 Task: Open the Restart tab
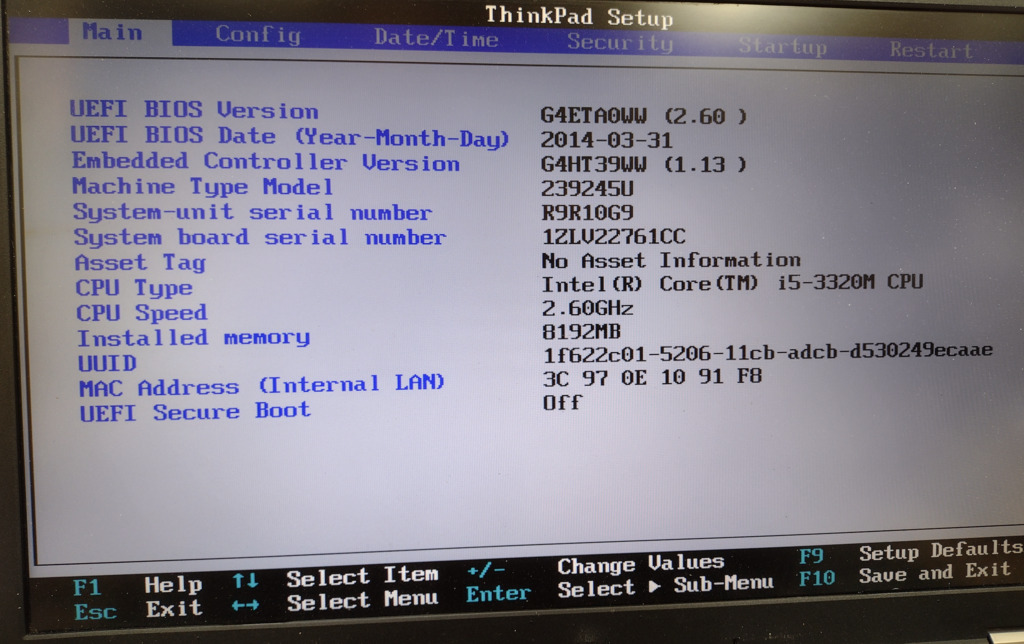[930, 50]
